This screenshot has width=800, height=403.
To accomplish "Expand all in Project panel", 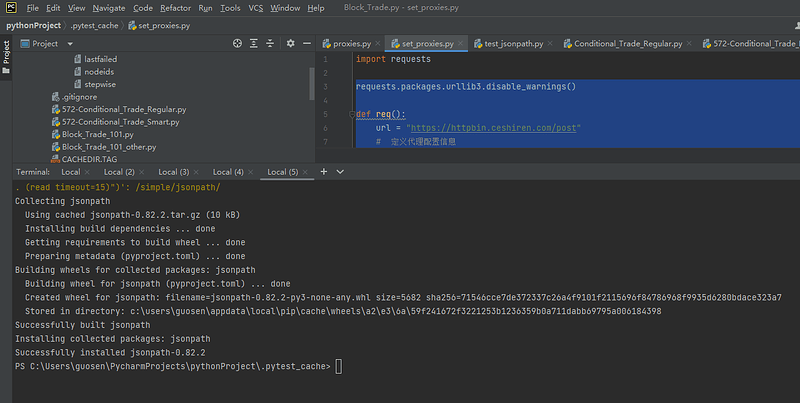I will point(254,43).
